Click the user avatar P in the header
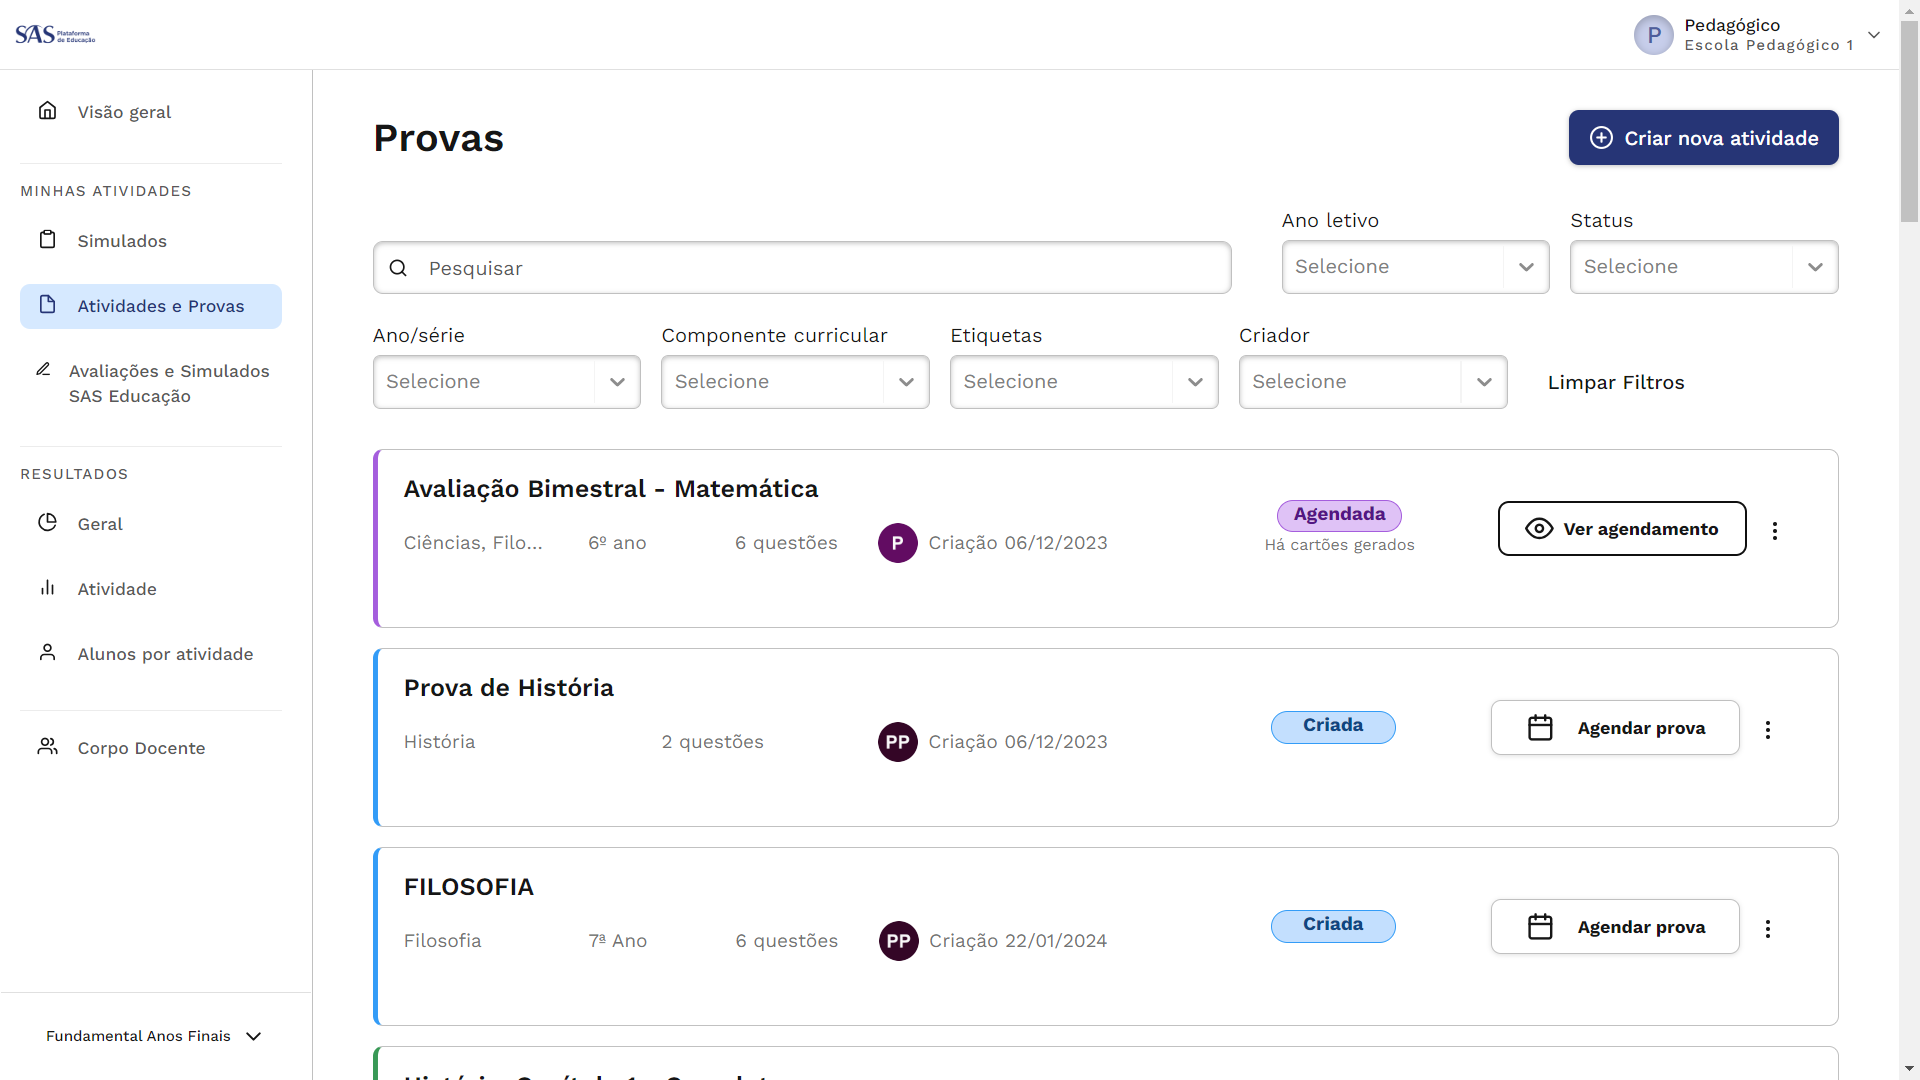 pyautogui.click(x=1654, y=35)
